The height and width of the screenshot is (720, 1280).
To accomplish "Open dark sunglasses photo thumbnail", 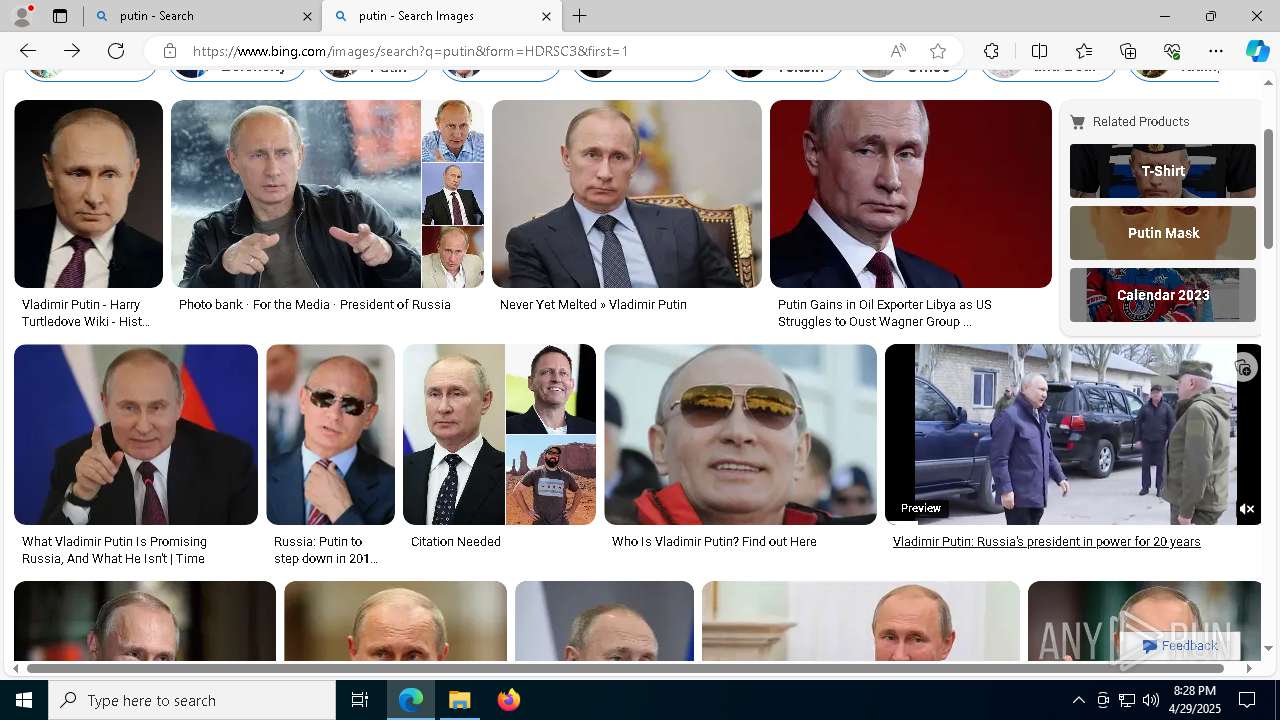I will point(330,435).
